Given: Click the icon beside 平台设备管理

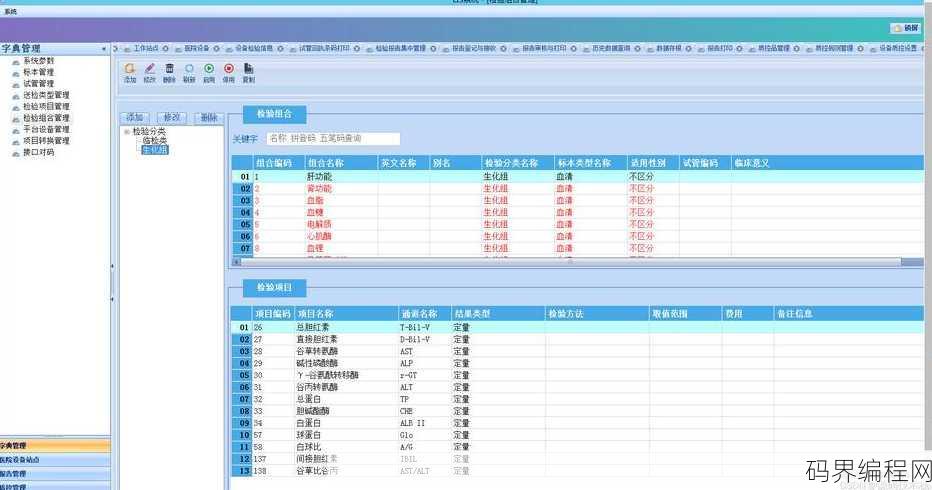Looking at the screenshot, I should 16,130.
